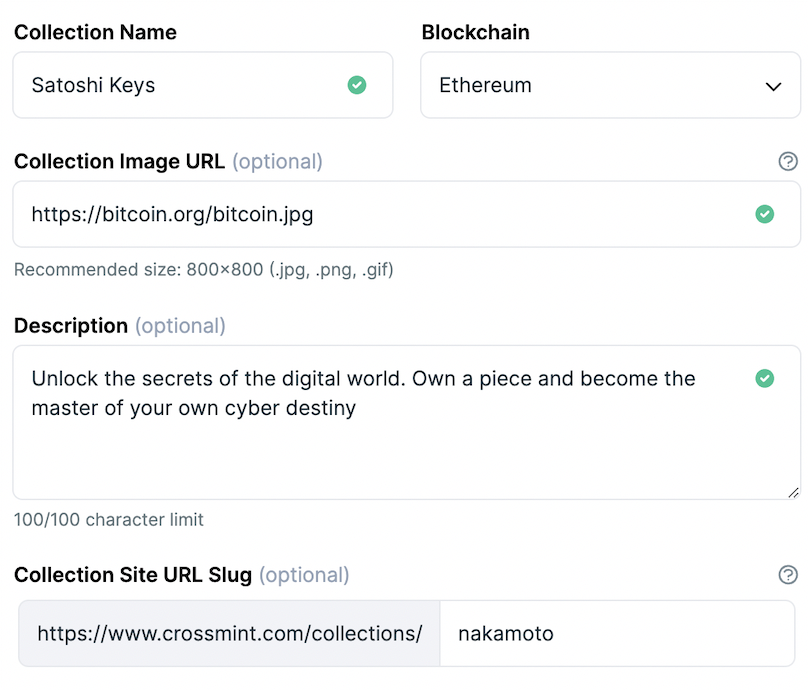Focus the Satoshi Keys collection name input
Viewport: 808px width, 690px height.
point(180,86)
